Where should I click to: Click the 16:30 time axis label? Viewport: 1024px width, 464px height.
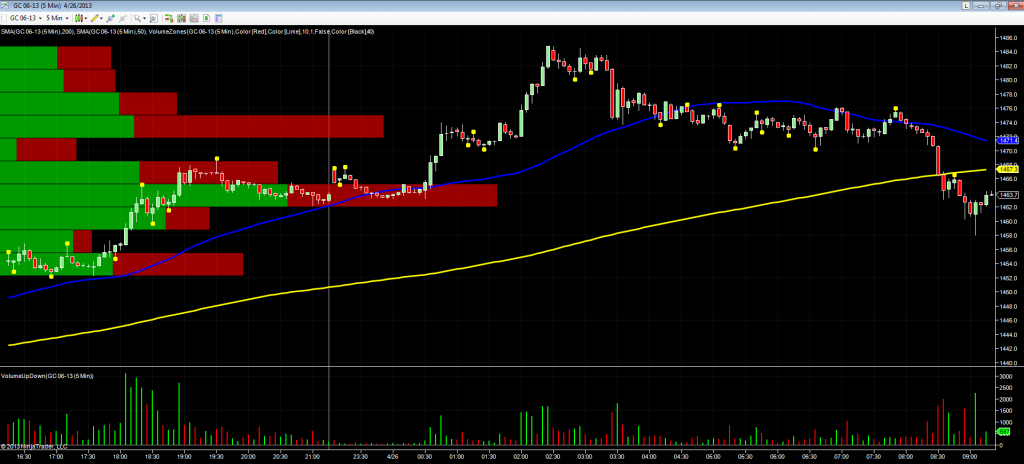(x=24, y=456)
